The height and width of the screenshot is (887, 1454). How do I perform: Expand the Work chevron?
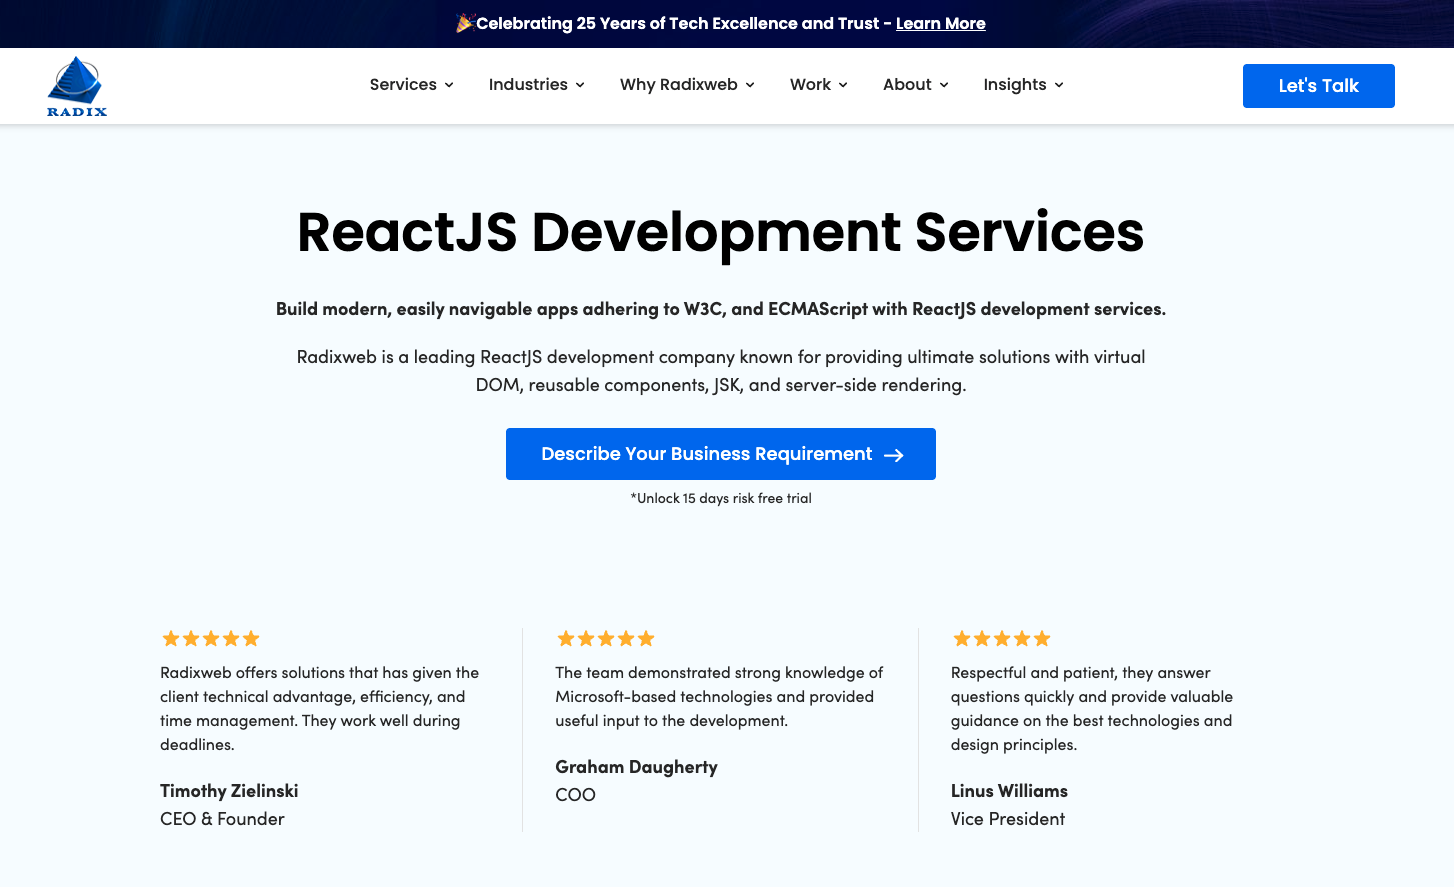tap(843, 85)
